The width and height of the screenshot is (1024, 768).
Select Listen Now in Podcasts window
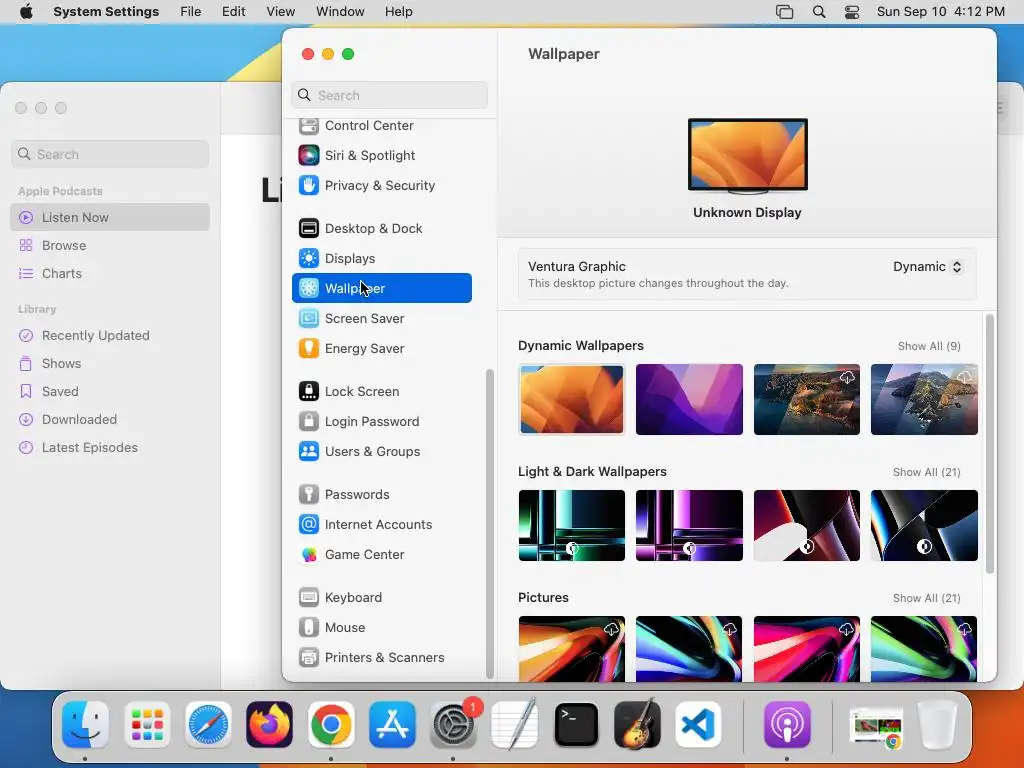click(110, 217)
